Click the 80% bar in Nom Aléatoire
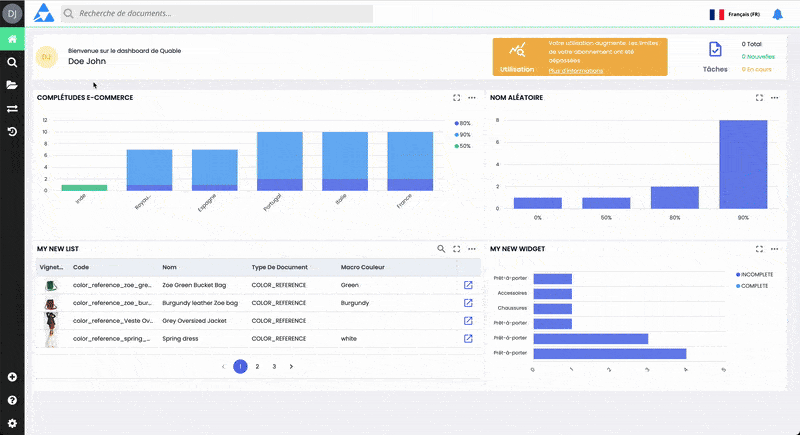The height and width of the screenshot is (435, 800). [674, 197]
